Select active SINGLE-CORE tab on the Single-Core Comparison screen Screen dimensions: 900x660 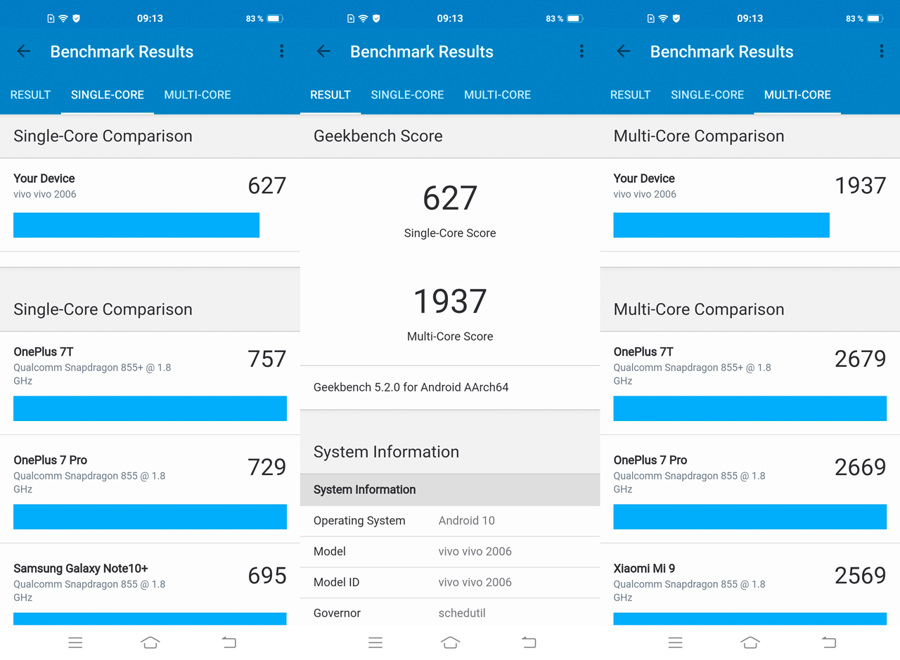107,95
